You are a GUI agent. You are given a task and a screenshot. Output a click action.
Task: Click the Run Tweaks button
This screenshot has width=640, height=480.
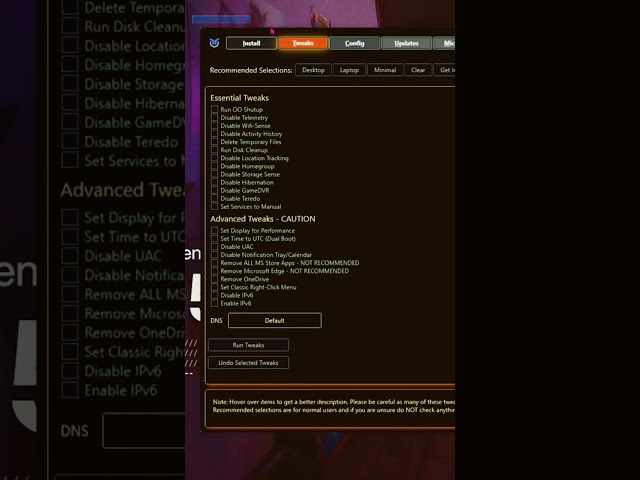(x=248, y=345)
